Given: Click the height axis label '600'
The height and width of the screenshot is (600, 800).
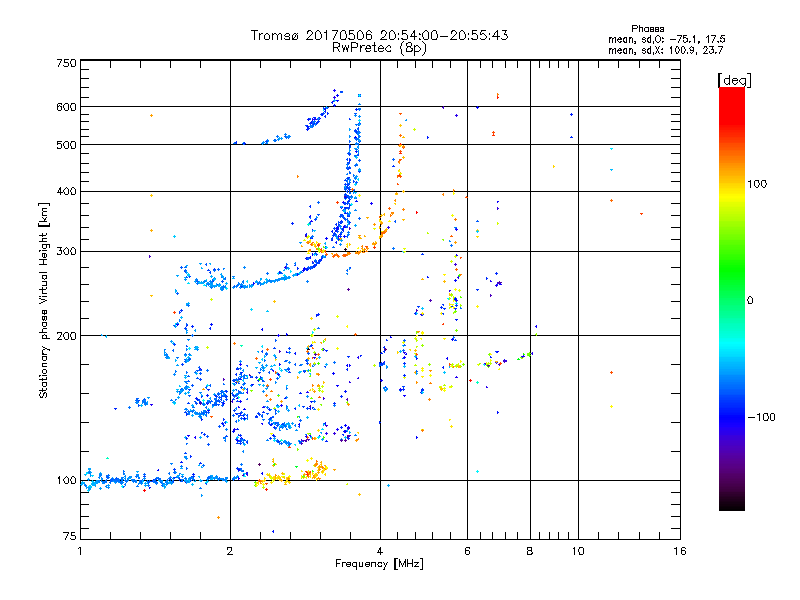Looking at the screenshot, I should click(67, 107).
